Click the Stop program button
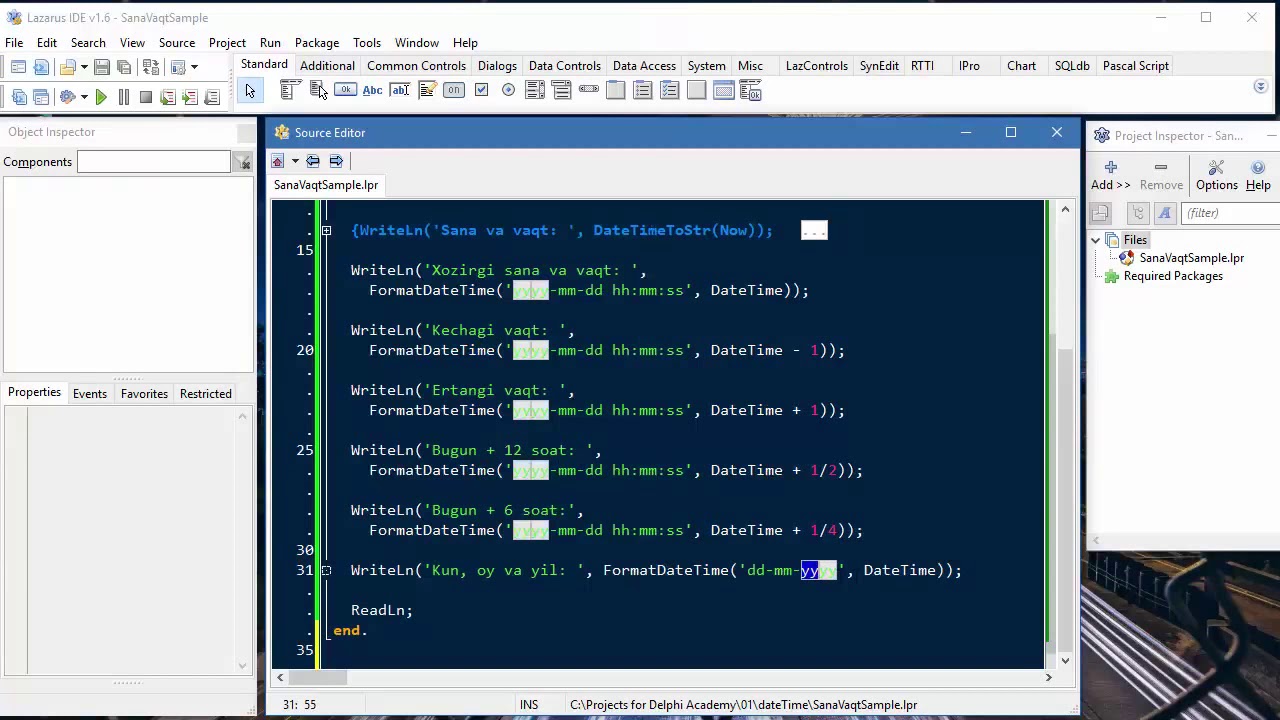1280x720 pixels. (146, 97)
